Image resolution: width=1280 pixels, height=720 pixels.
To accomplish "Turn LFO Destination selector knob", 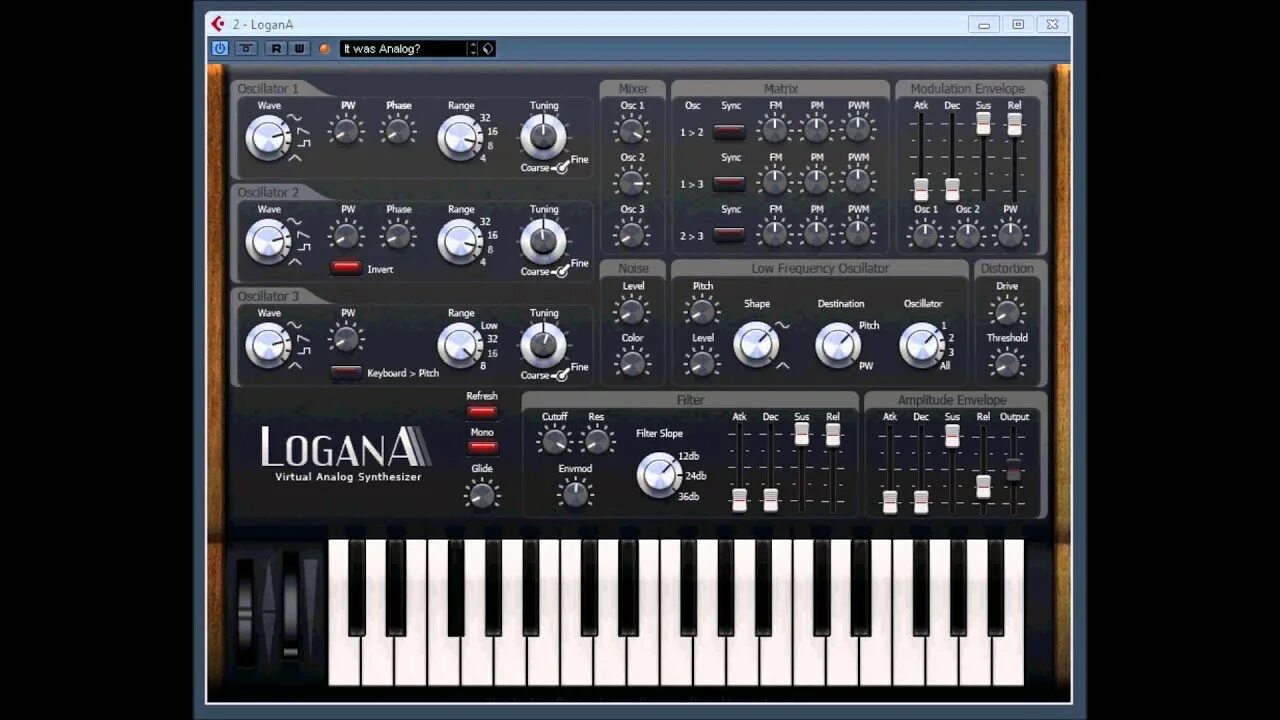I will 837,345.
